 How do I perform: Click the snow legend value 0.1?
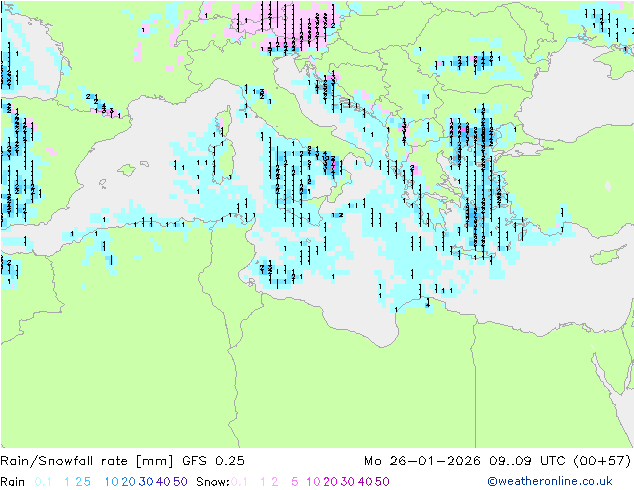(x=239, y=482)
